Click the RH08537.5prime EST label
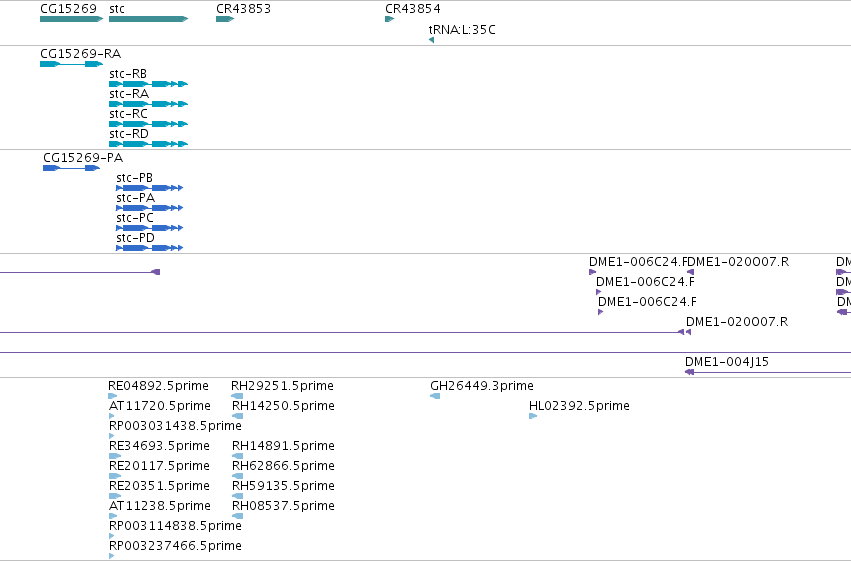The image size is (851, 561). pos(283,506)
